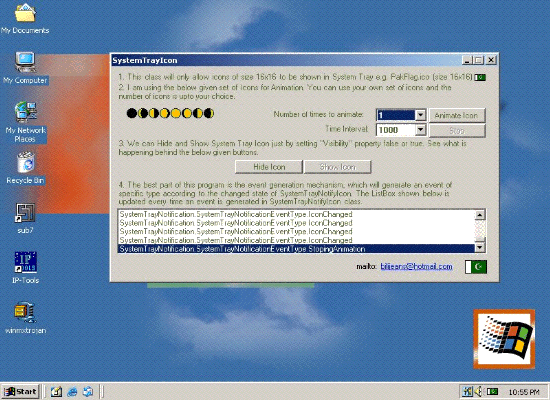The width and height of the screenshot is (550, 400).
Task: Expand the Number of times dropdown
Action: (420, 115)
